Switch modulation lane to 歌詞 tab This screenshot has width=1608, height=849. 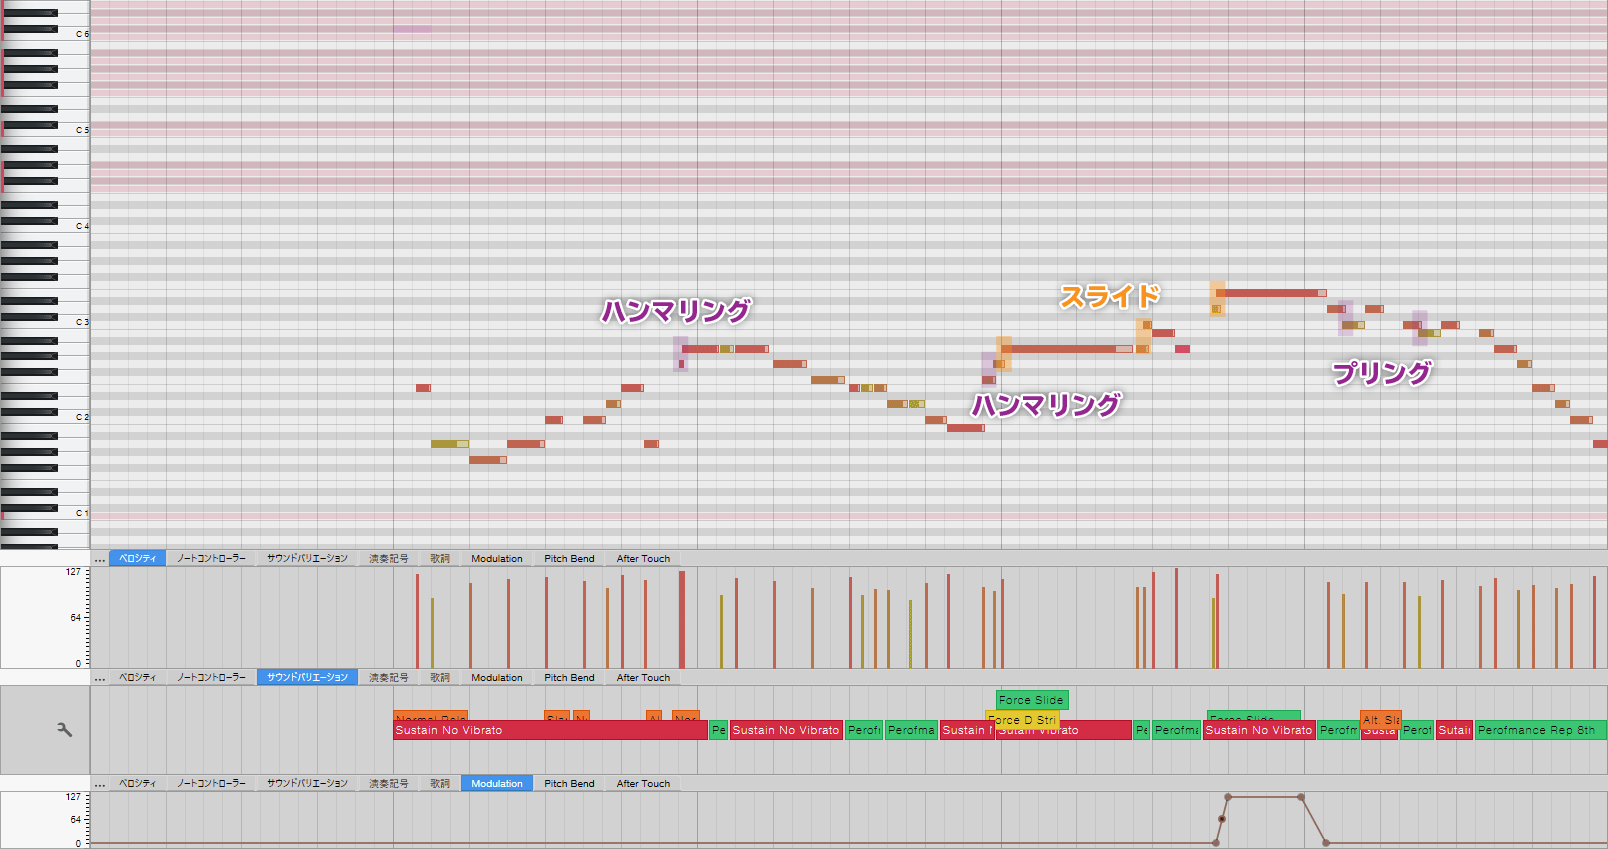click(x=440, y=784)
